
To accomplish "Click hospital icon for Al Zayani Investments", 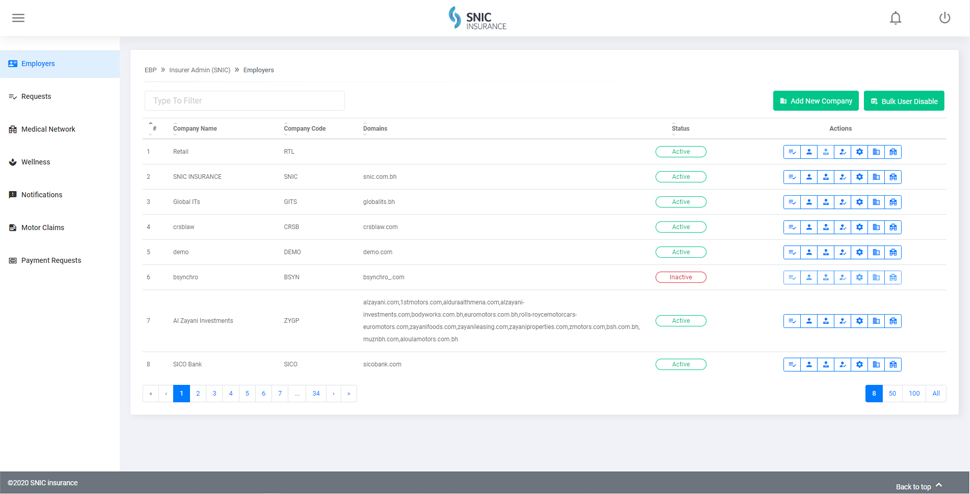I will point(893,321).
